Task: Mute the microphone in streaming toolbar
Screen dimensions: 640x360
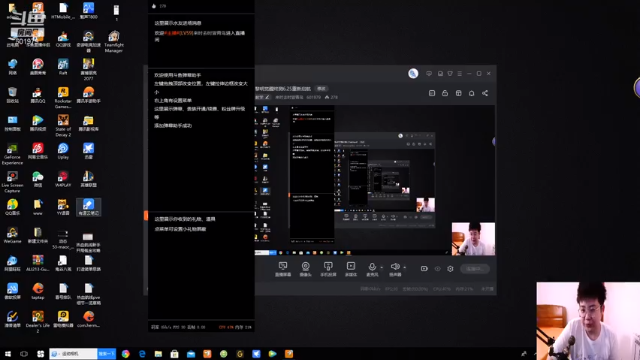Action: 372,269
